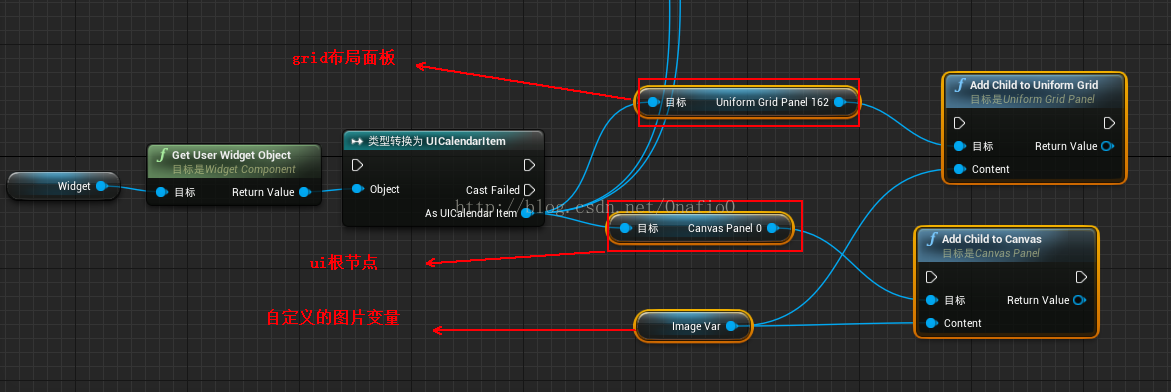Click Add Child to Canvas input exec pin
The image size is (1171, 392).
931,277
